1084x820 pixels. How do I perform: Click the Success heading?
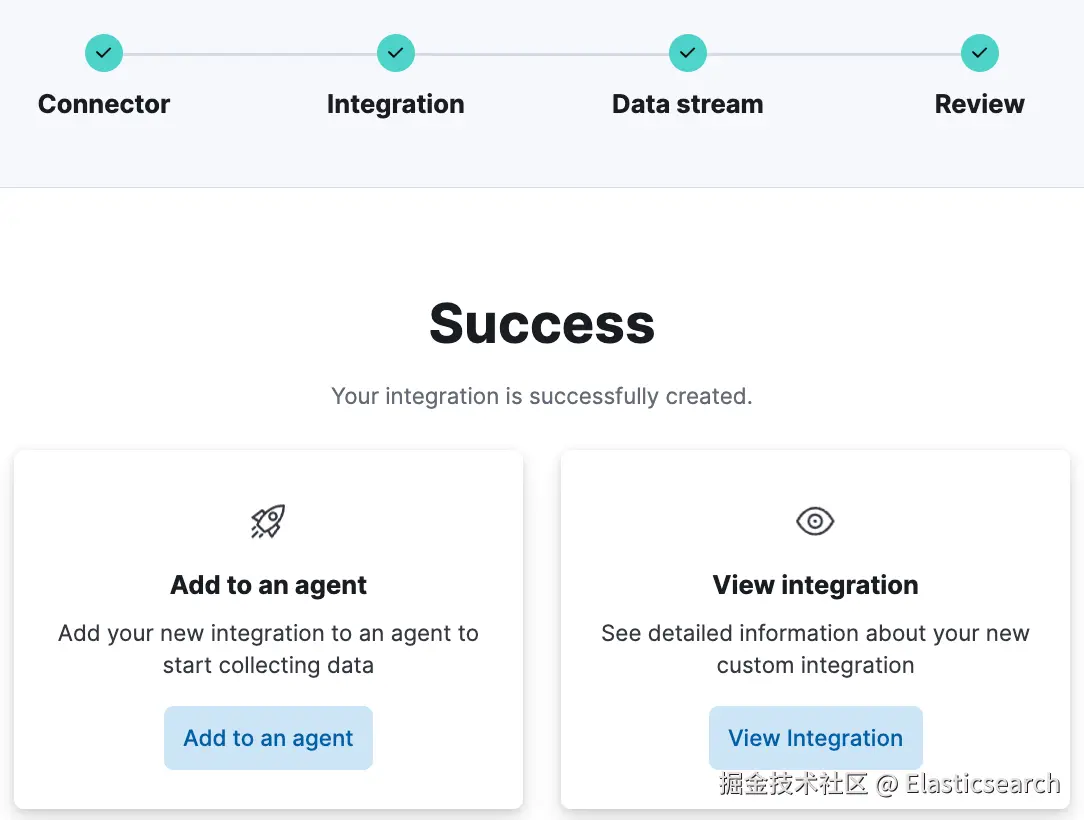pyautogui.click(x=542, y=324)
